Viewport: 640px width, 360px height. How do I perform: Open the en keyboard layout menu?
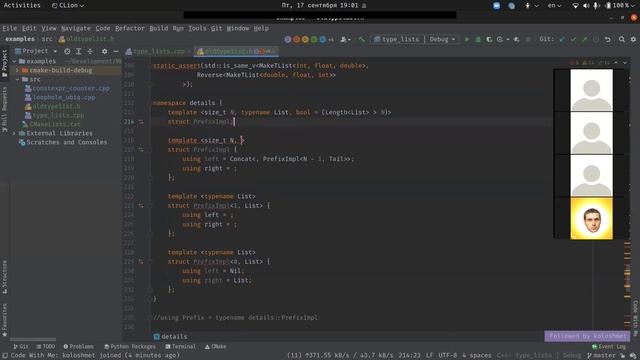point(554,5)
